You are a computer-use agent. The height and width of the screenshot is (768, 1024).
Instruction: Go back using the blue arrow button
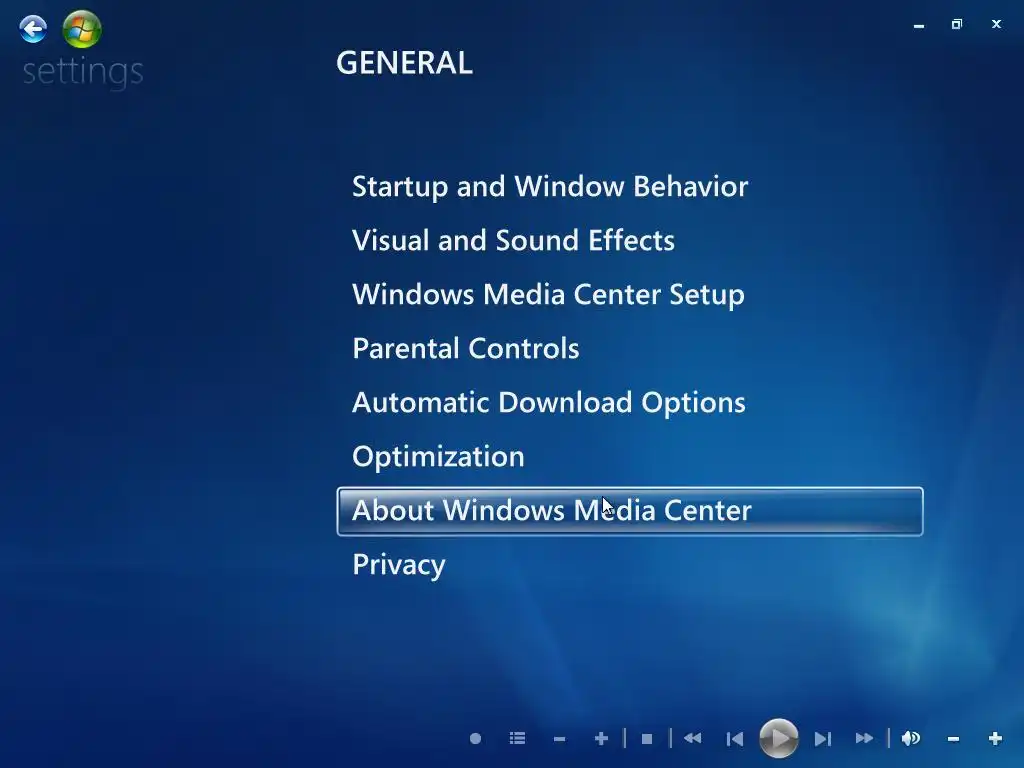click(x=33, y=29)
